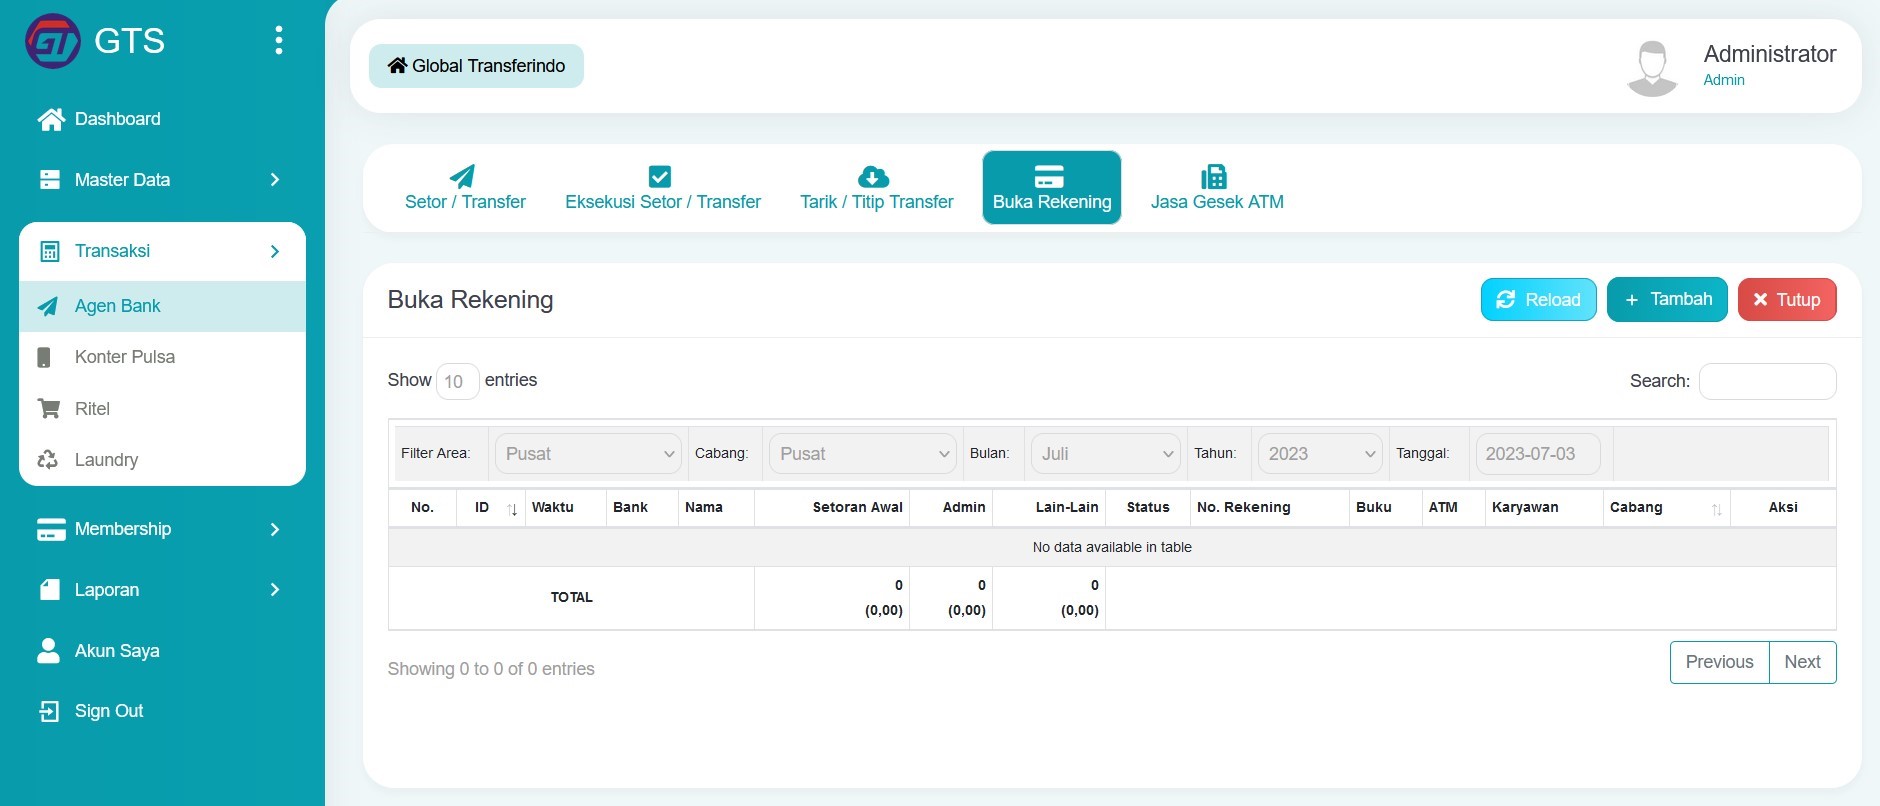1880x806 pixels.
Task: Go to Previous page
Action: point(1719,662)
